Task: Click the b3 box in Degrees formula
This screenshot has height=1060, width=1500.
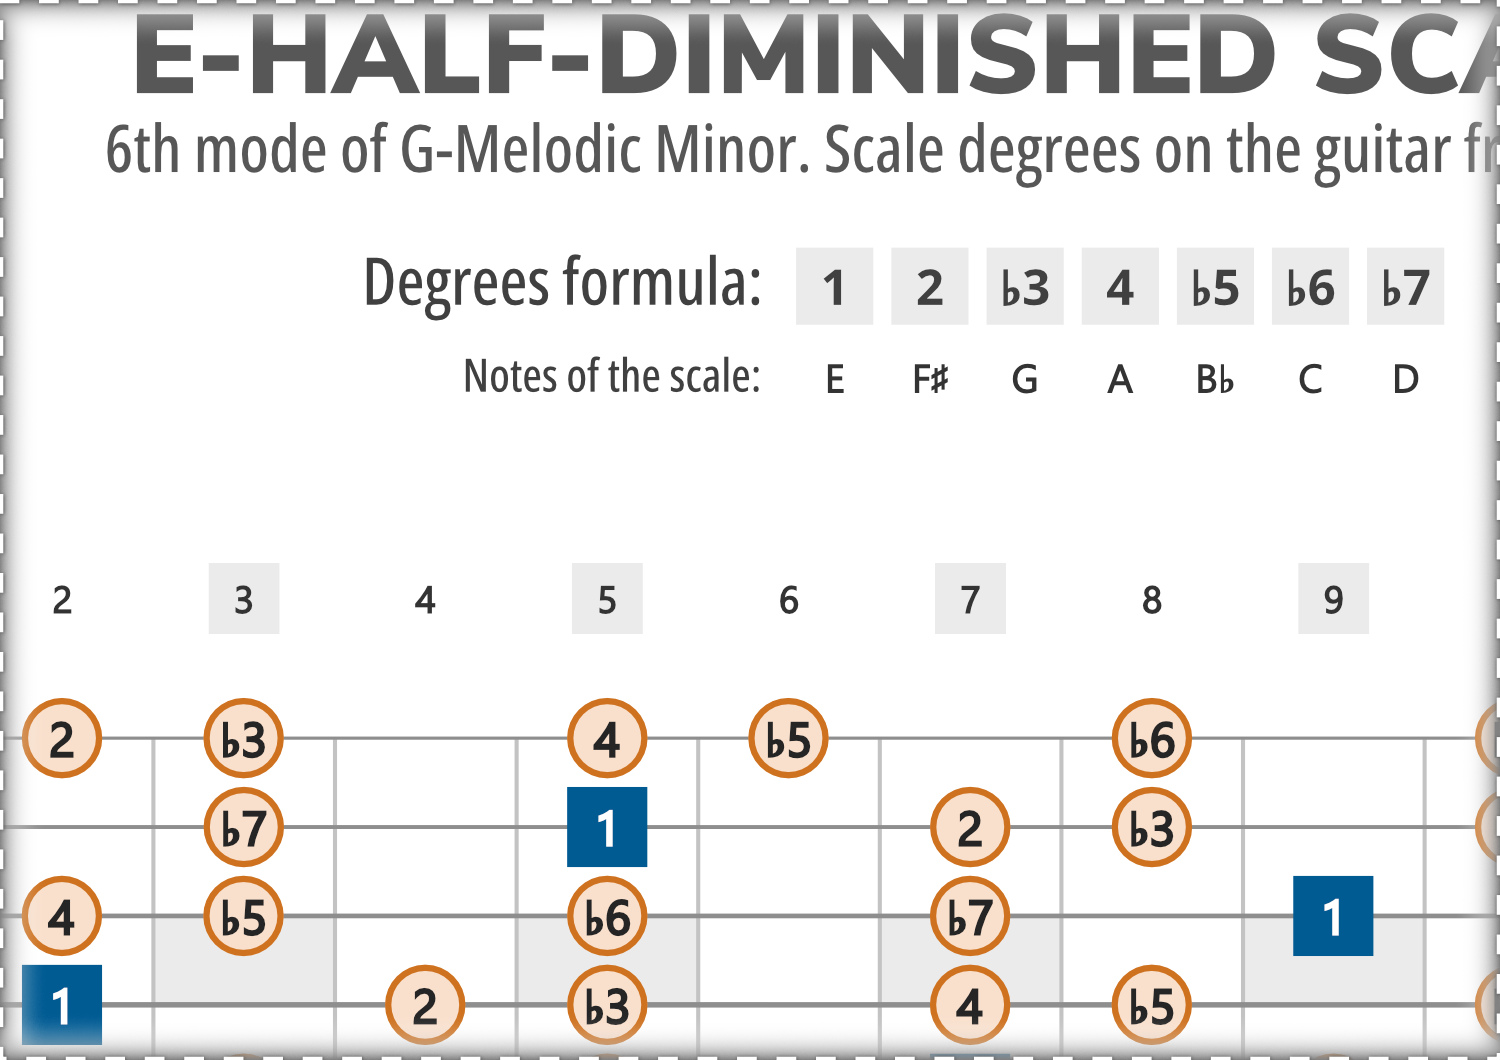Action: [1025, 287]
